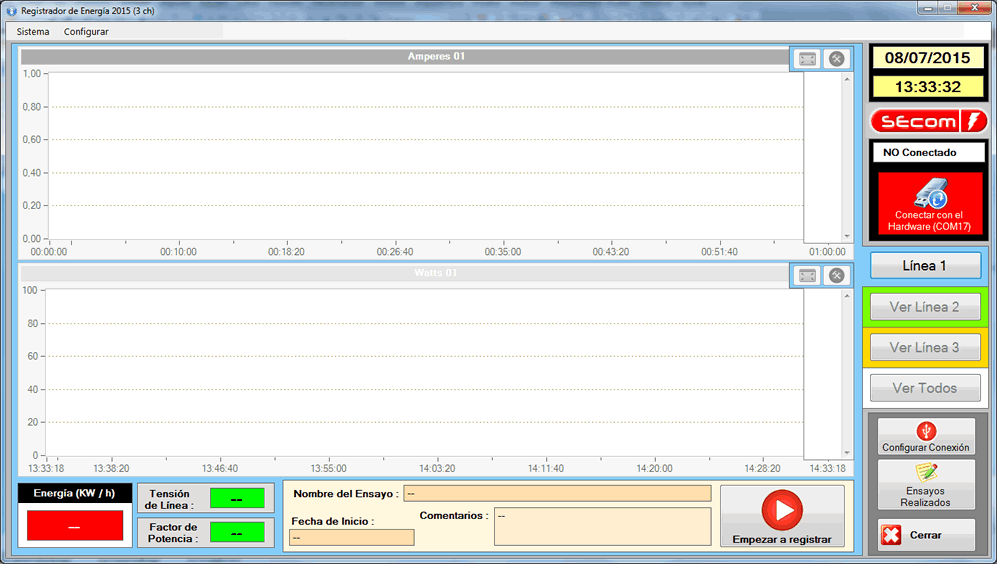Open the Configurar menu
The width and height of the screenshot is (997, 564).
tap(86, 31)
